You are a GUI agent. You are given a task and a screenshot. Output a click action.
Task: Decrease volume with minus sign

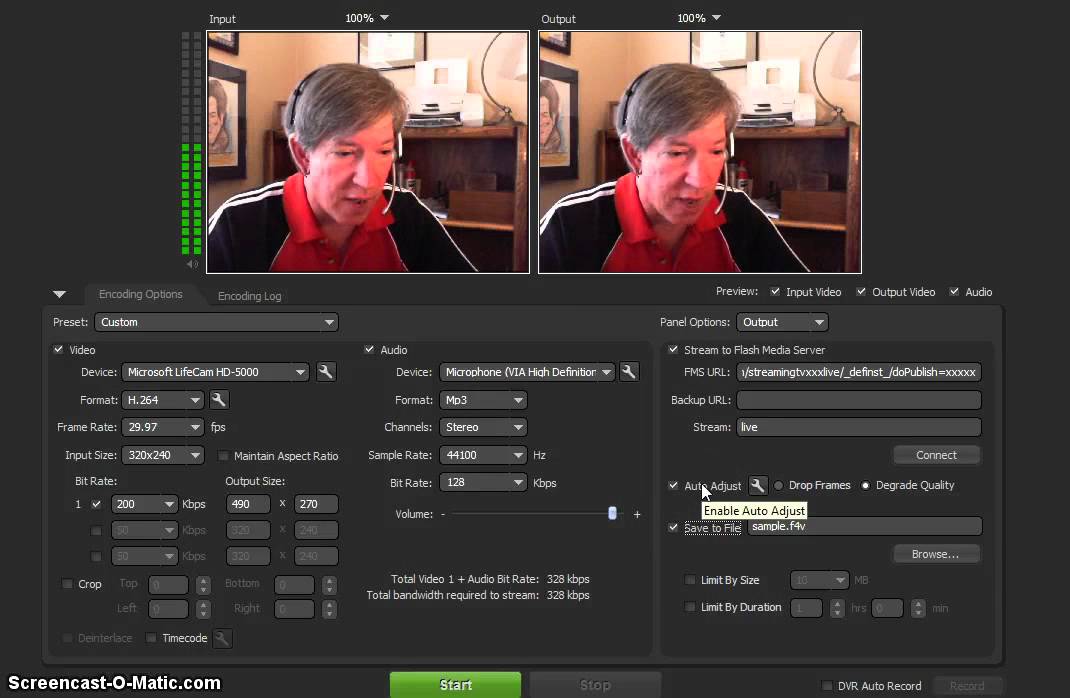443,514
